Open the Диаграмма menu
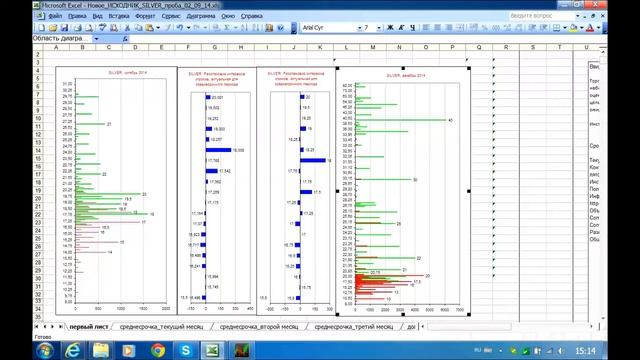 click(x=201, y=16)
